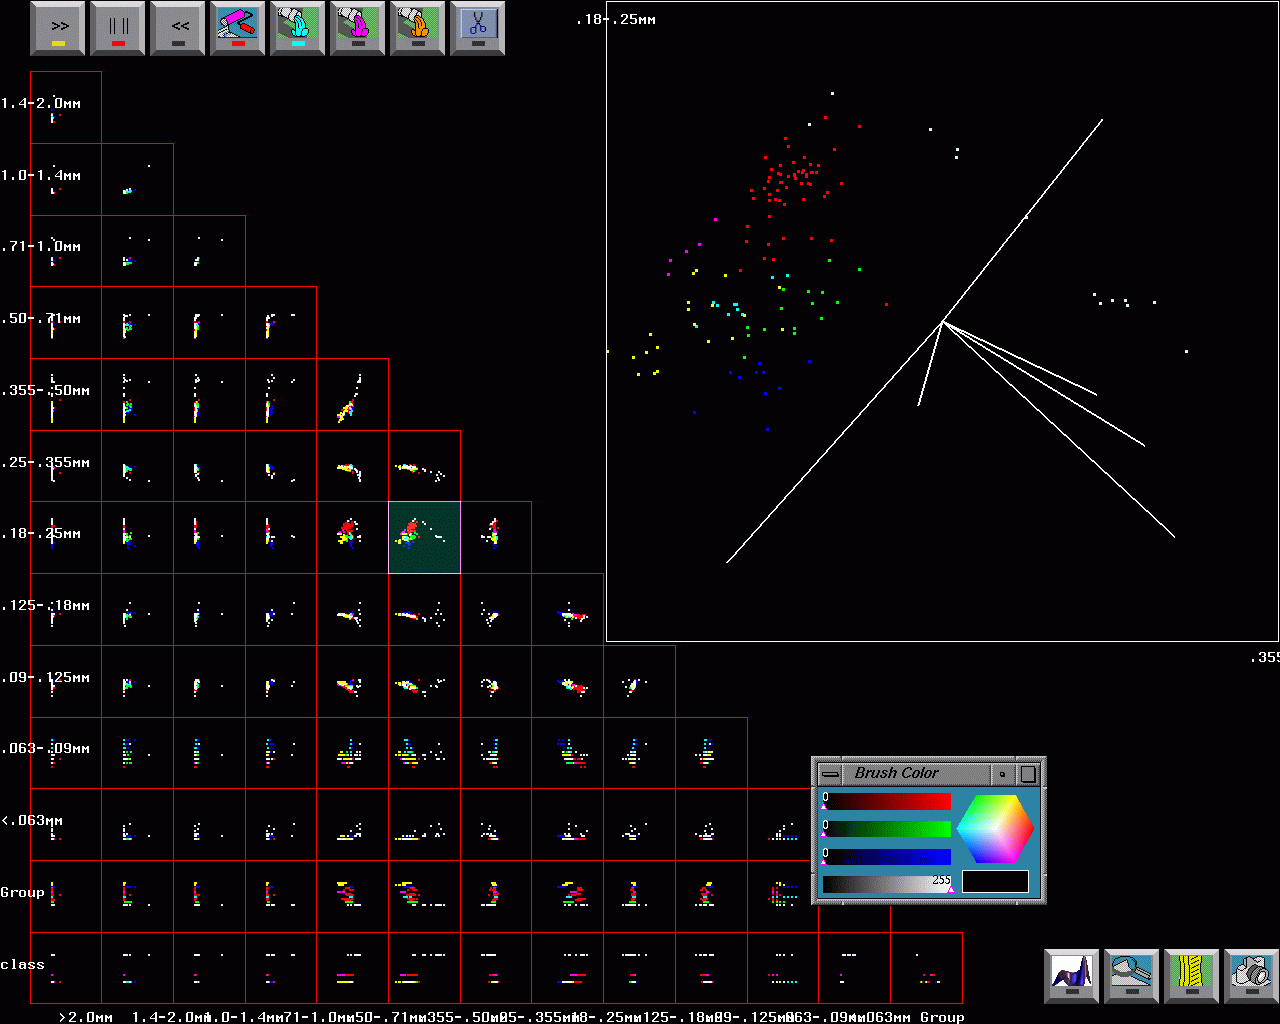Select the paint roller brush tool
Screen dimensions: 1280x1024
pos(238,28)
